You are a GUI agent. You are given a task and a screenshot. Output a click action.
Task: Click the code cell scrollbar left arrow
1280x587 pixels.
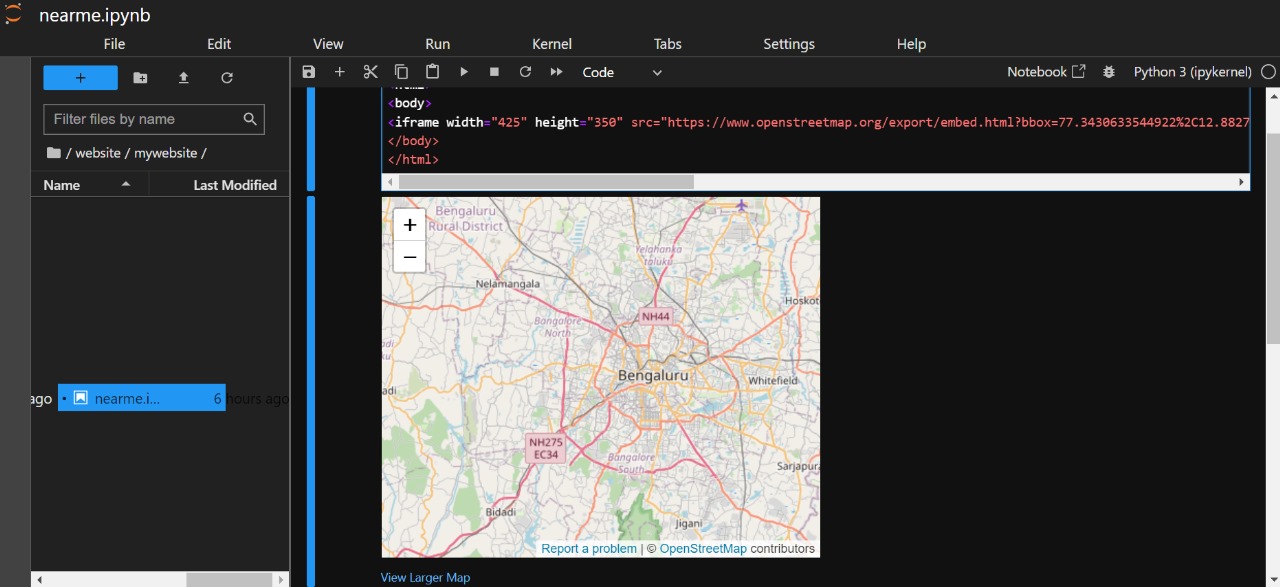click(389, 182)
